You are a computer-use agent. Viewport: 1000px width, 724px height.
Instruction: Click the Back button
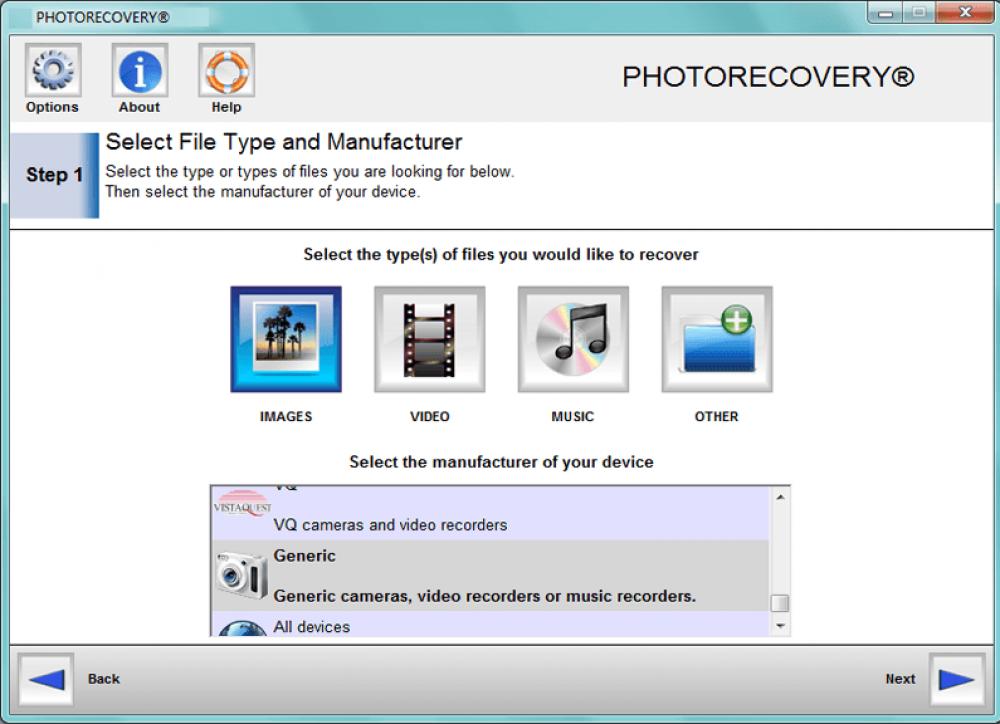click(x=45, y=679)
